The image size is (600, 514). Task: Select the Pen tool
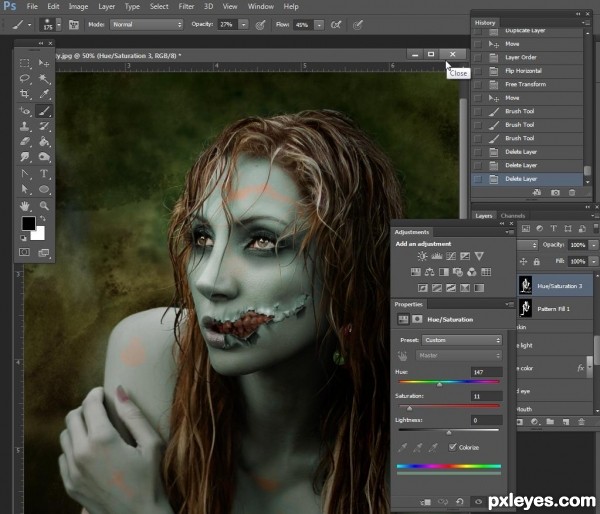[25, 174]
